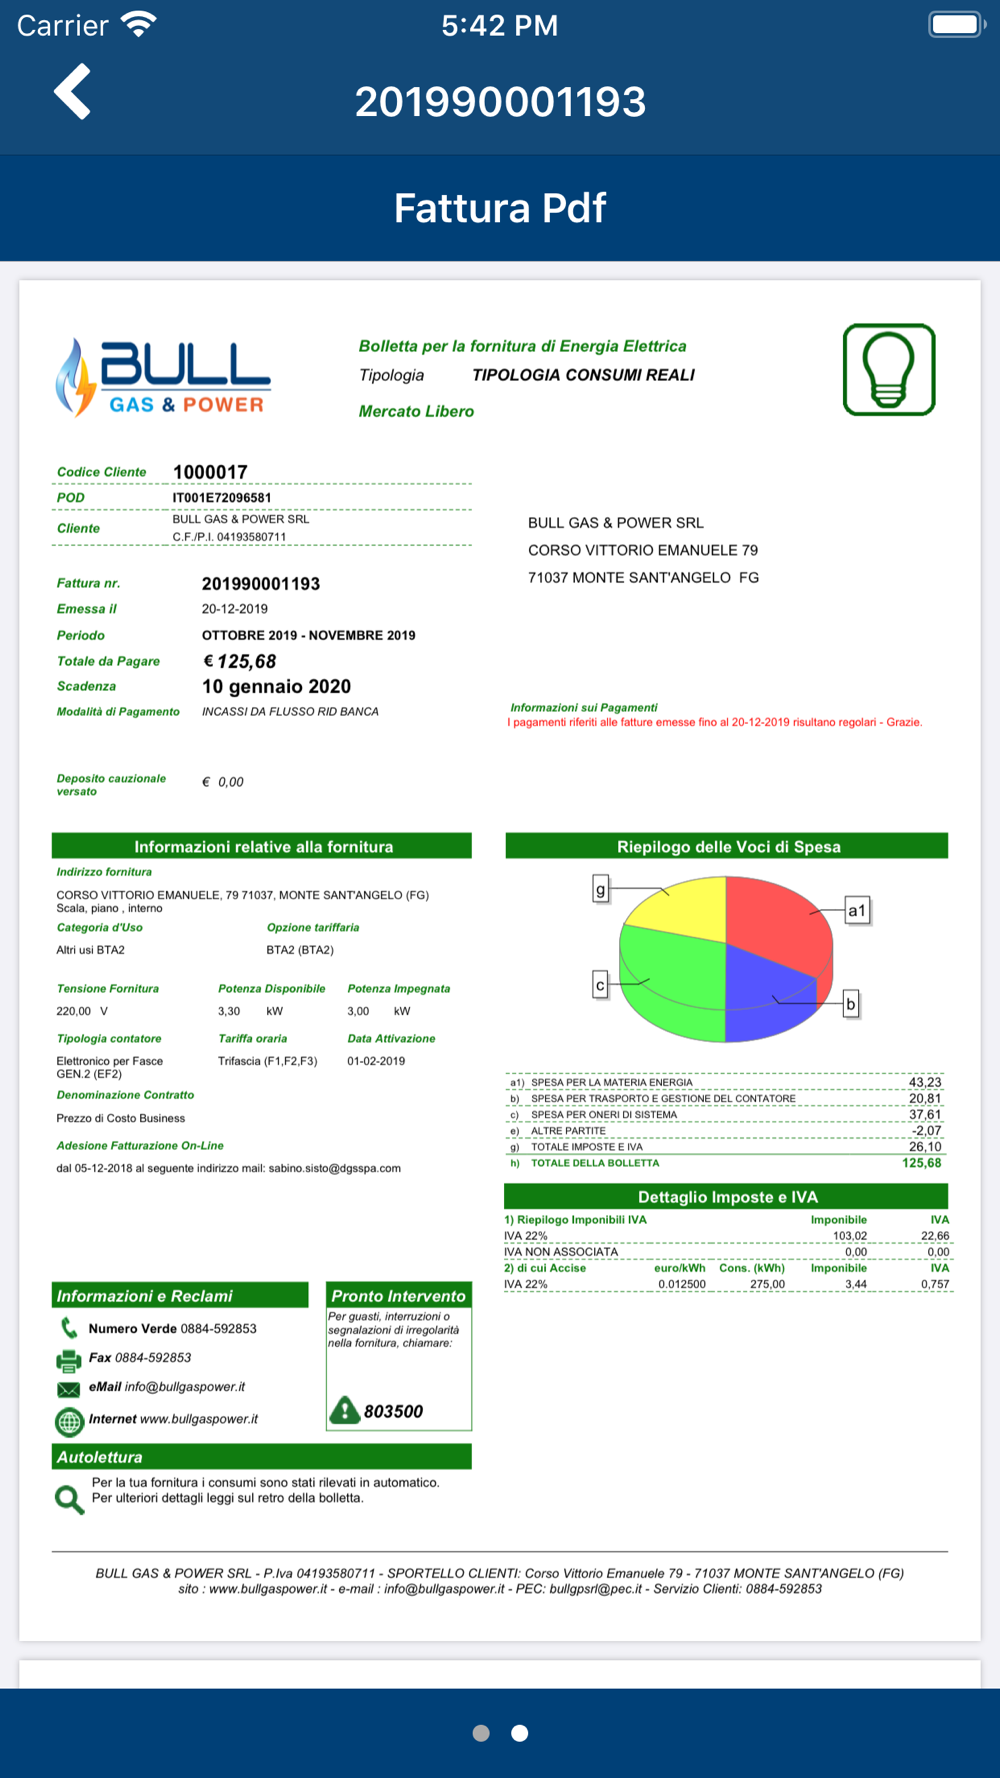Tap the customer code 1000017

click(210, 472)
